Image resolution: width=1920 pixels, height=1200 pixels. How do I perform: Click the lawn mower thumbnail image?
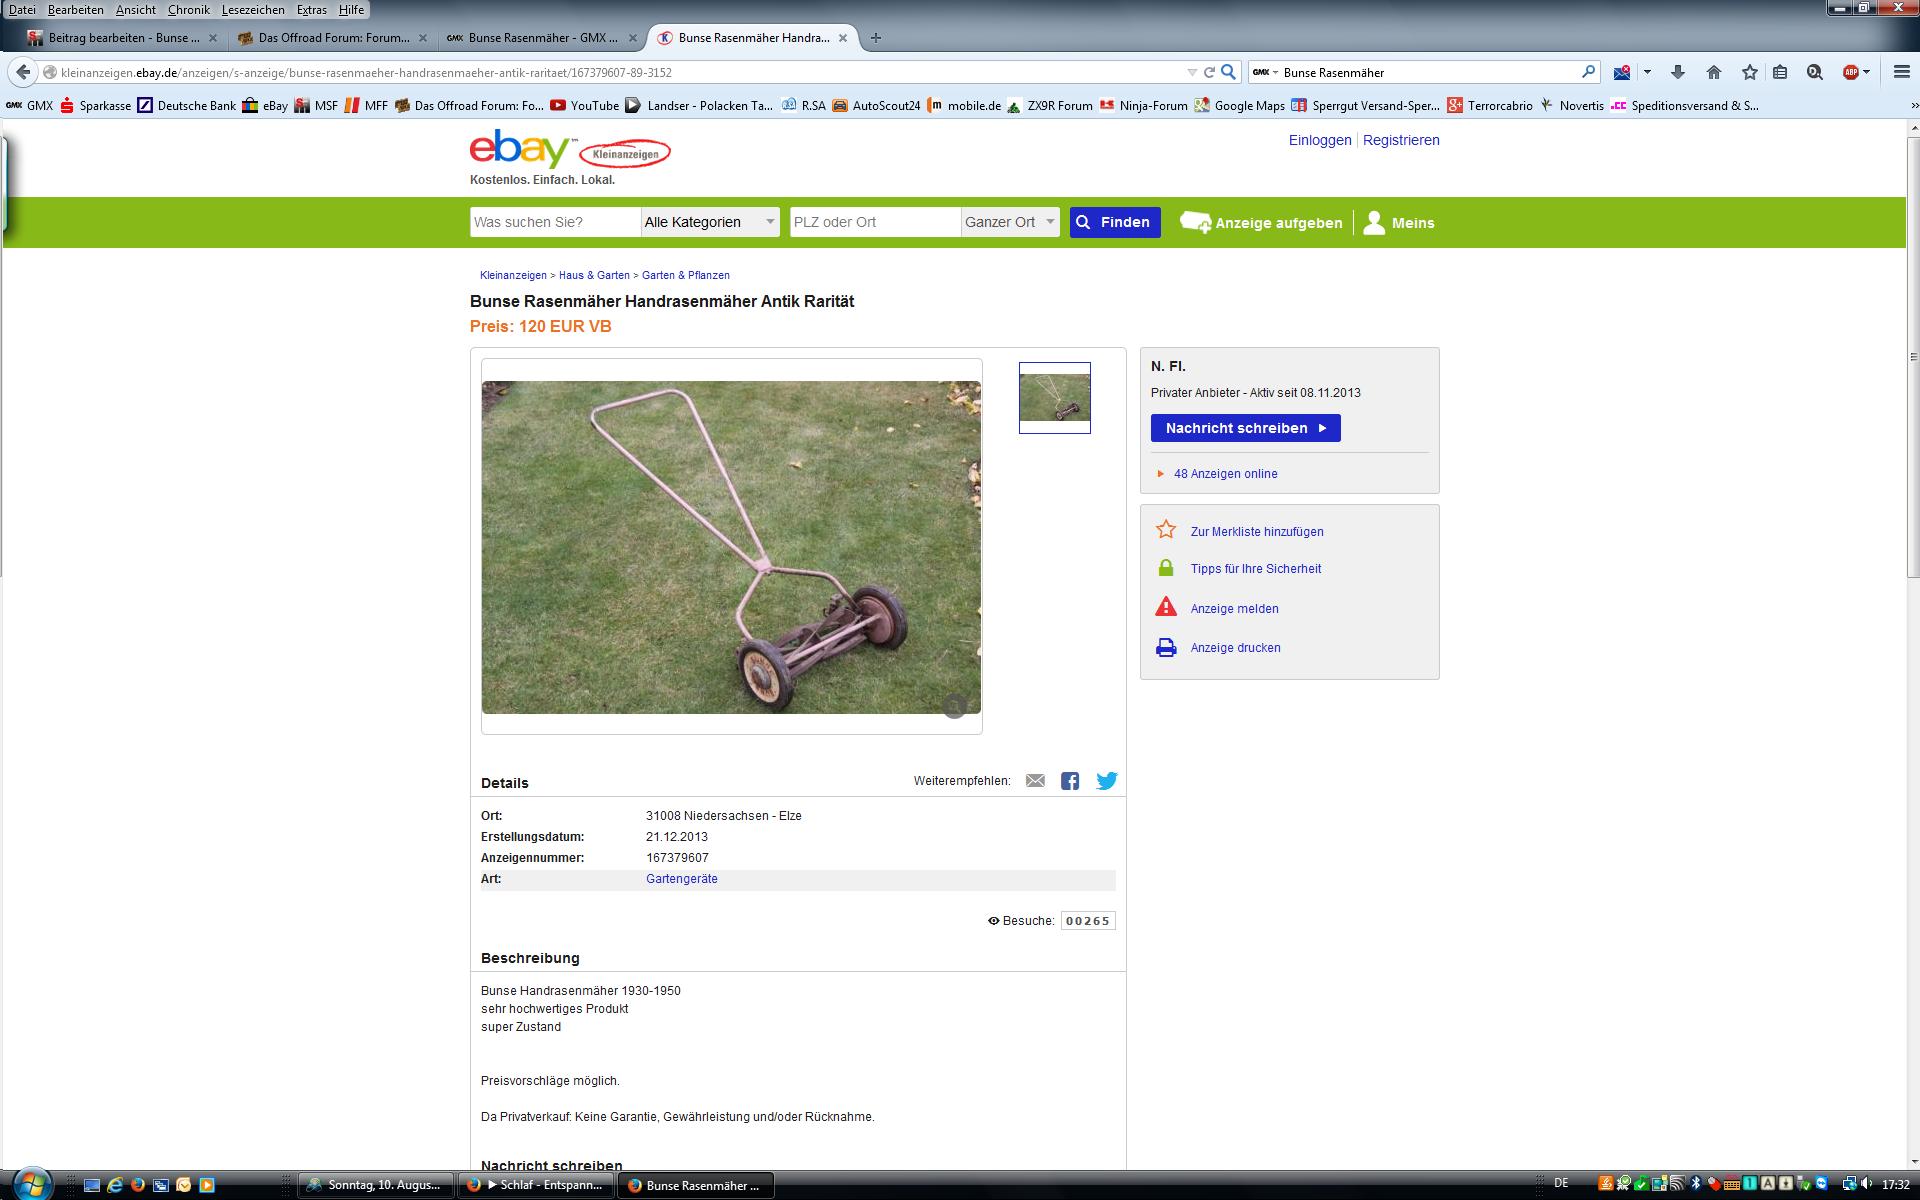[x=1054, y=398]
